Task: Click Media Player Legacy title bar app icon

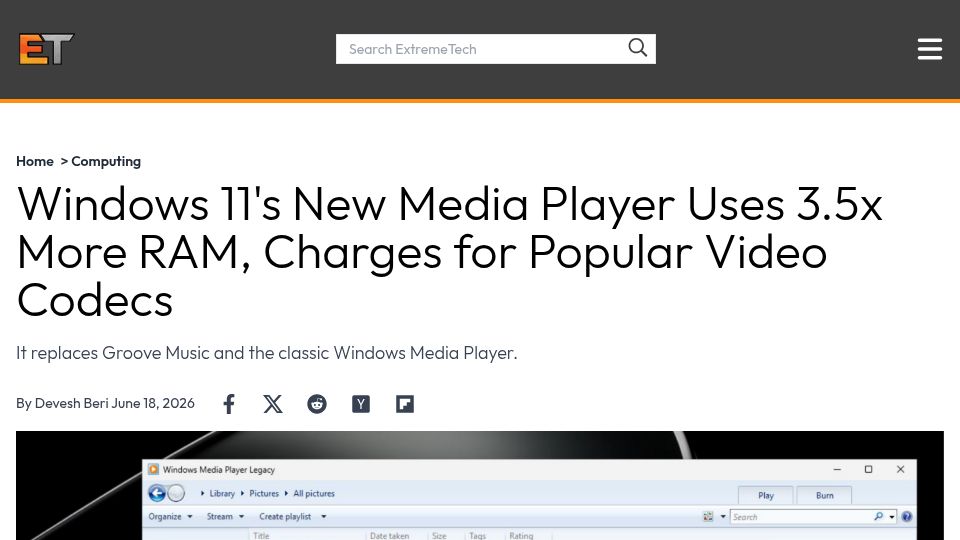Action: click(153, 470)
